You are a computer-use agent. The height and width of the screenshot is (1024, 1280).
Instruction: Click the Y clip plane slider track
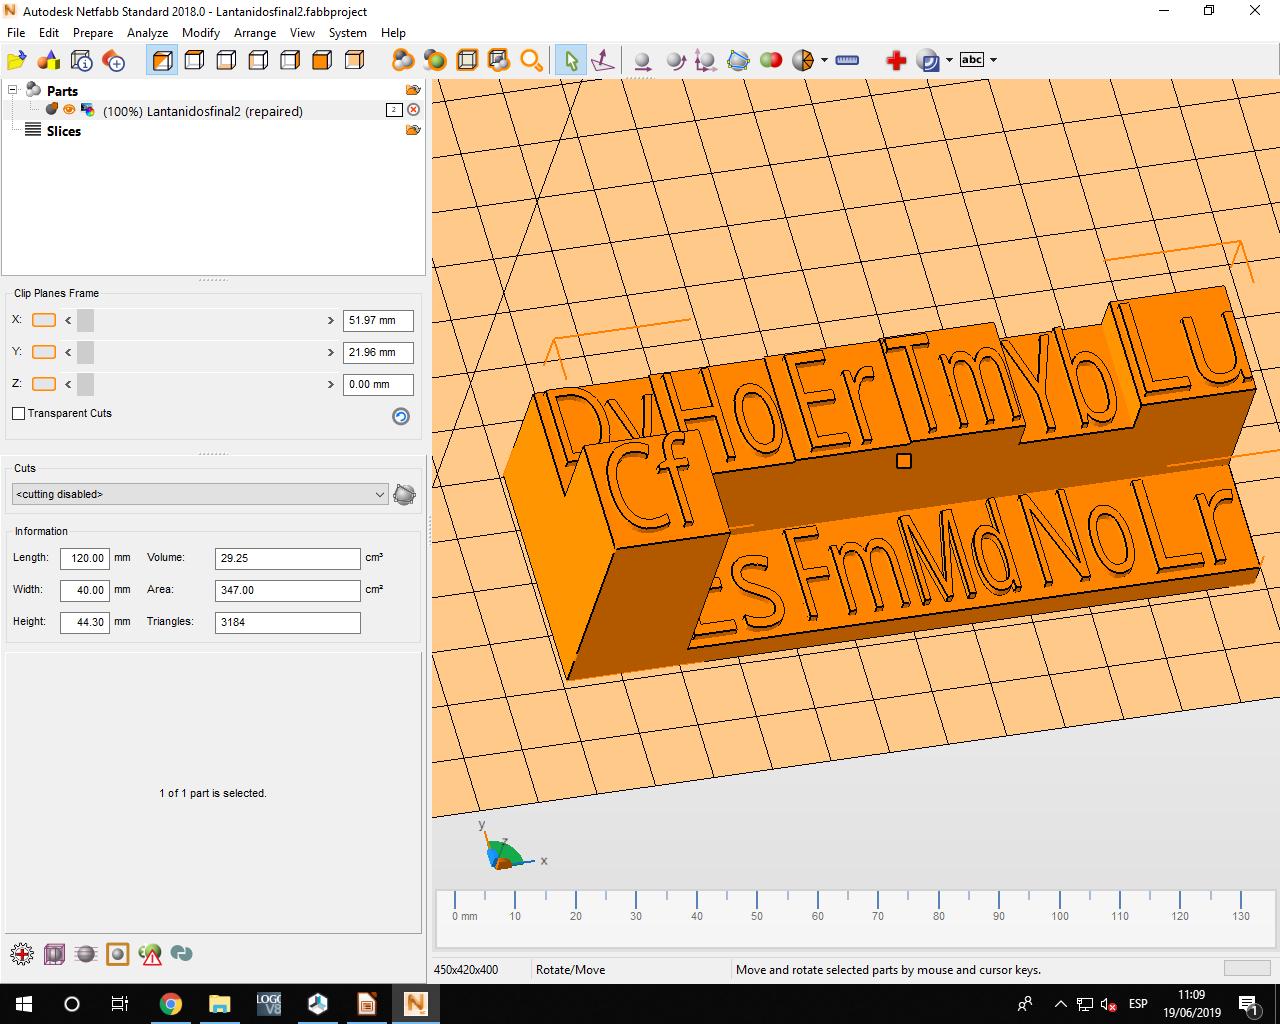tap(200, 352)
